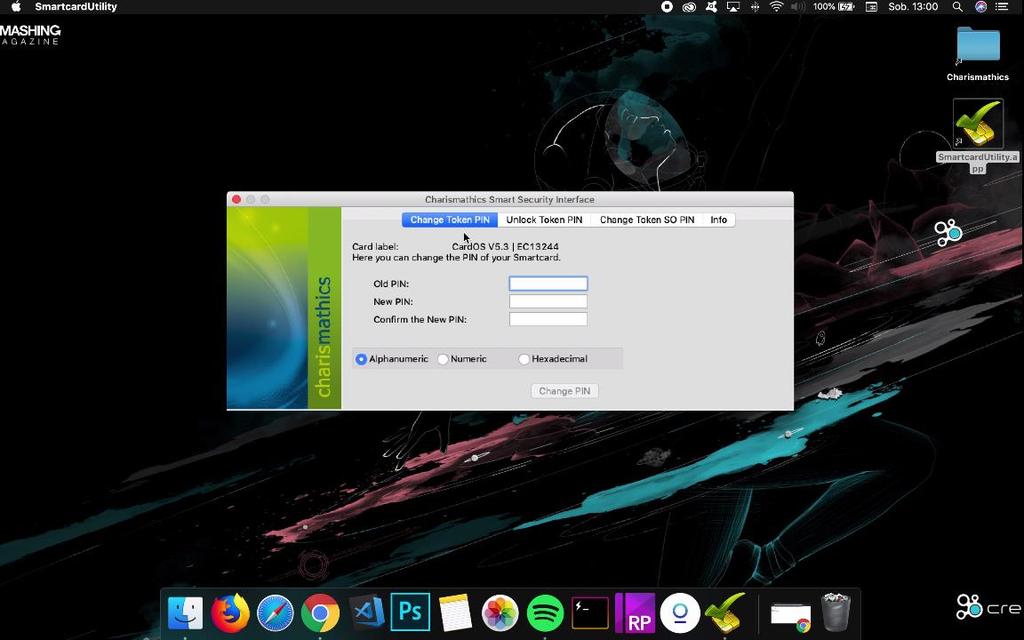Open Visual Studio Code from the Dock

coord(366,613)
